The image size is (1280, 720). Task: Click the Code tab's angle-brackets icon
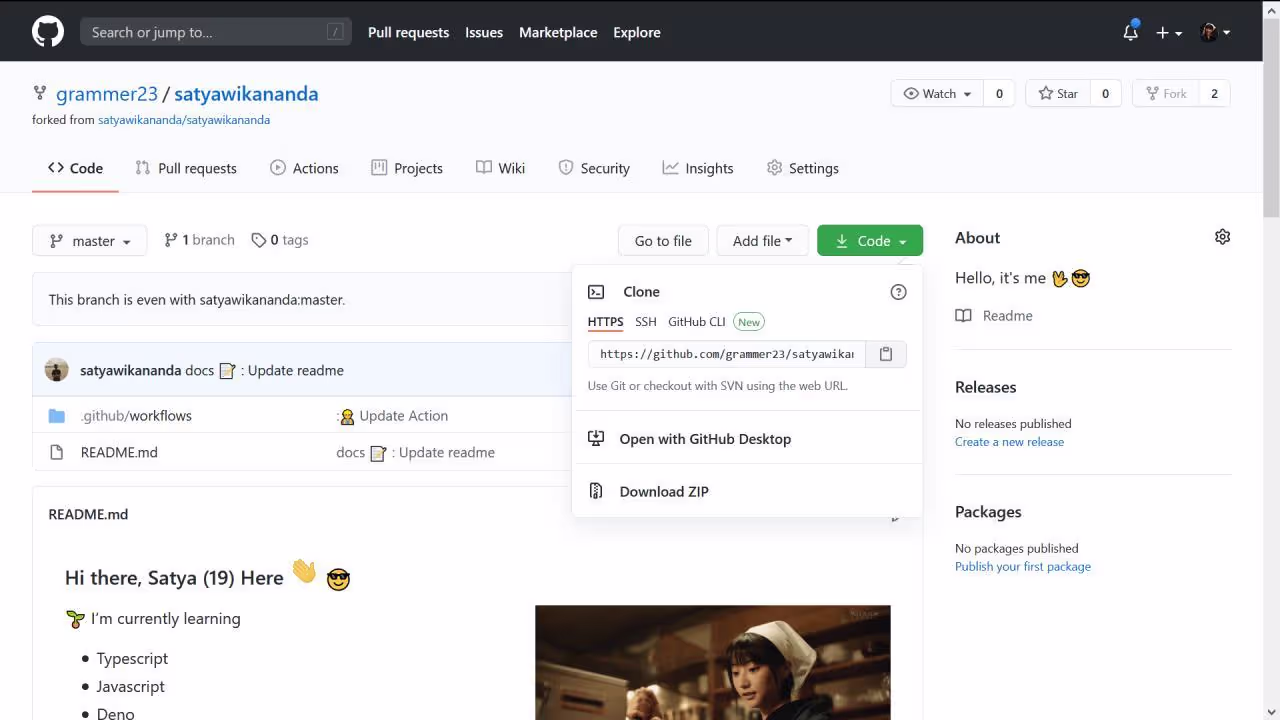[x=56, y=168]
